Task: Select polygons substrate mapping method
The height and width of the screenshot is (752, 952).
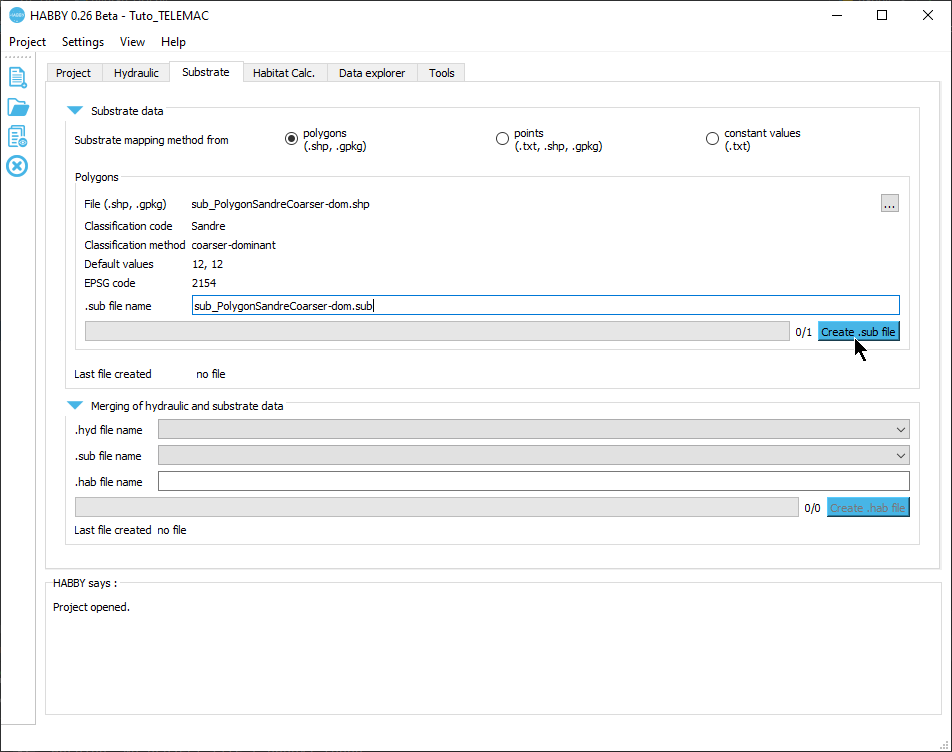Action: (x=292, y=139)
